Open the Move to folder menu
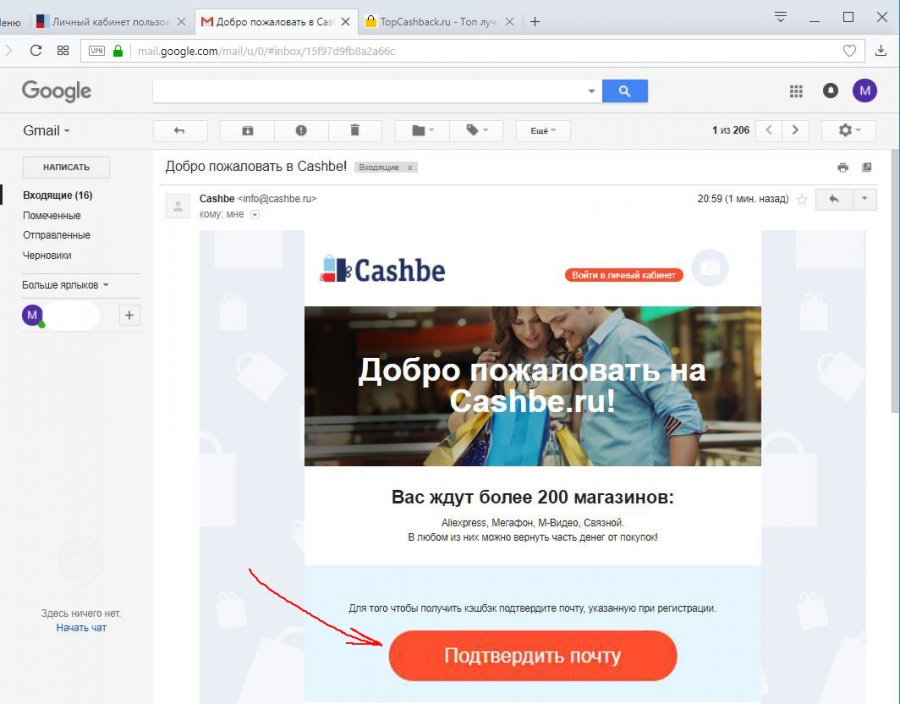Viewport: 900px width, 704px height. click(422, 131)
